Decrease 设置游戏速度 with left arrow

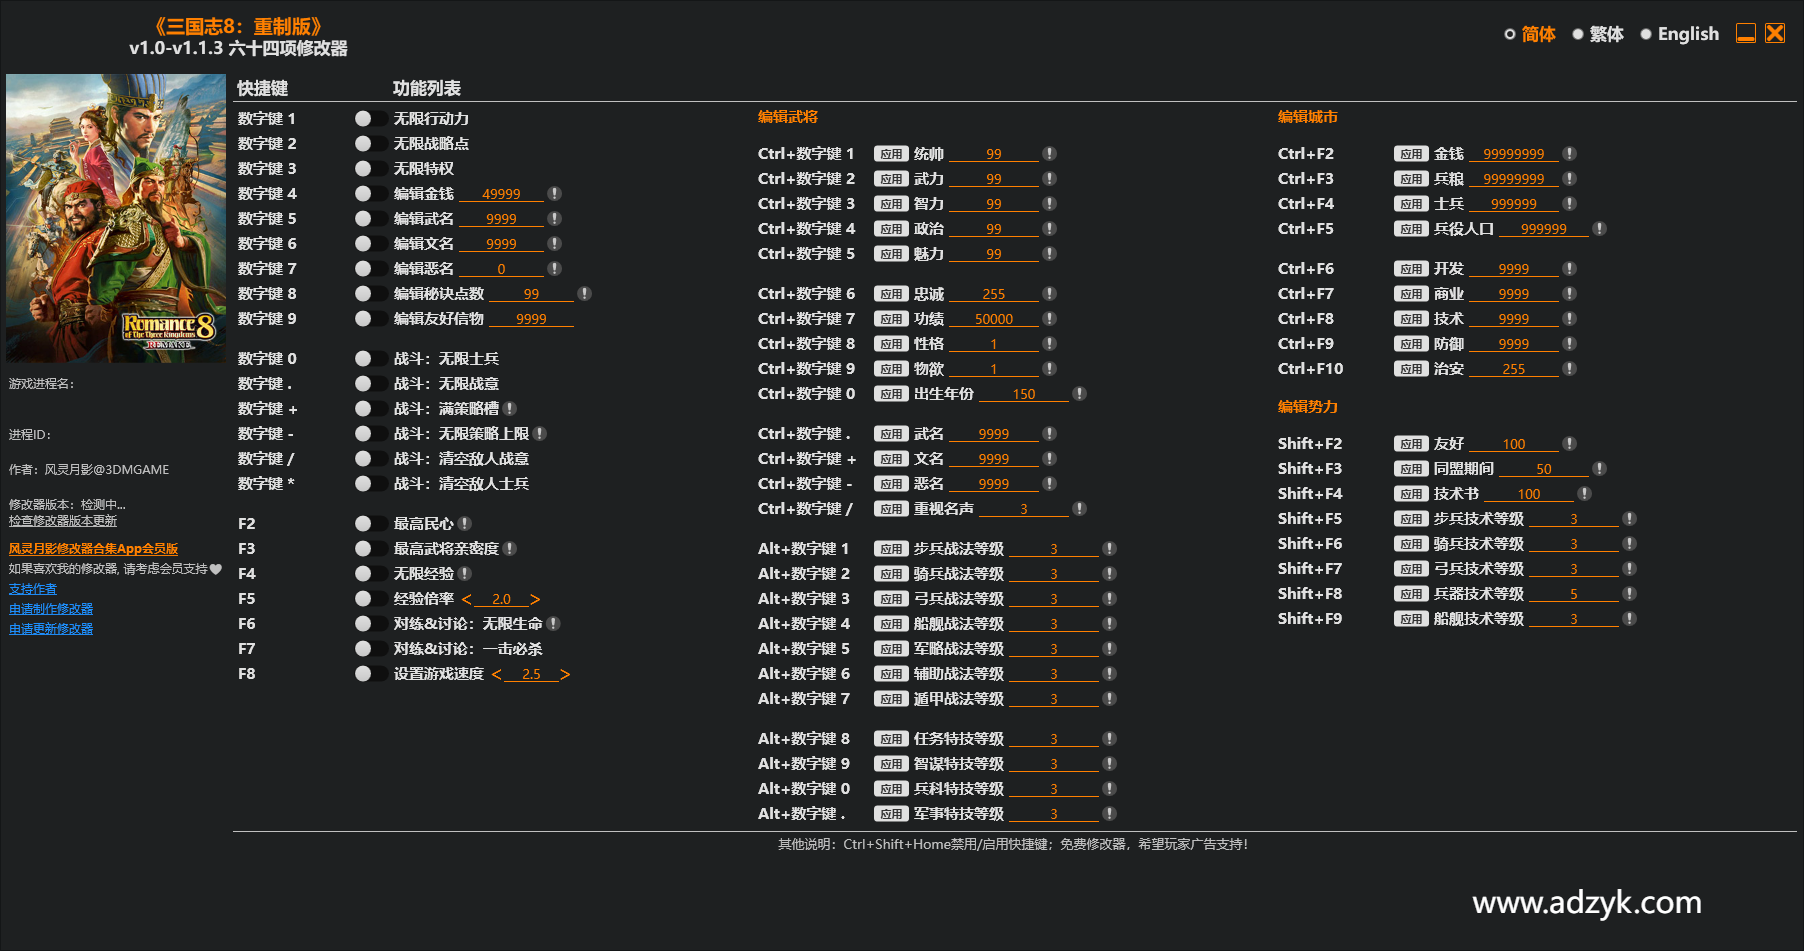click(x=497, y=674)
